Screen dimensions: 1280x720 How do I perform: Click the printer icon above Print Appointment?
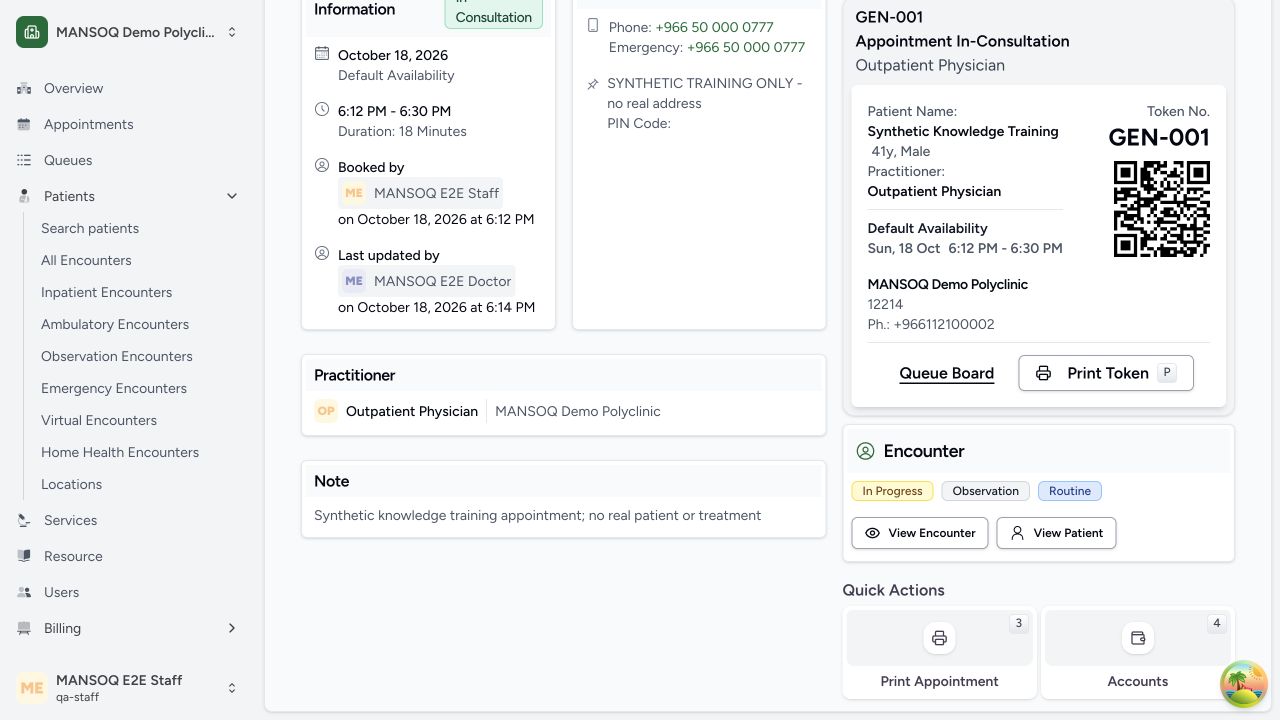(x=939, y=638)
